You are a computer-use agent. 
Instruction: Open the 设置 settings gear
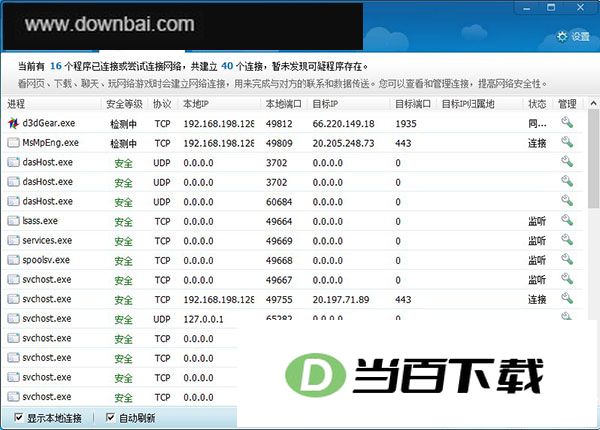pos(573,37)
